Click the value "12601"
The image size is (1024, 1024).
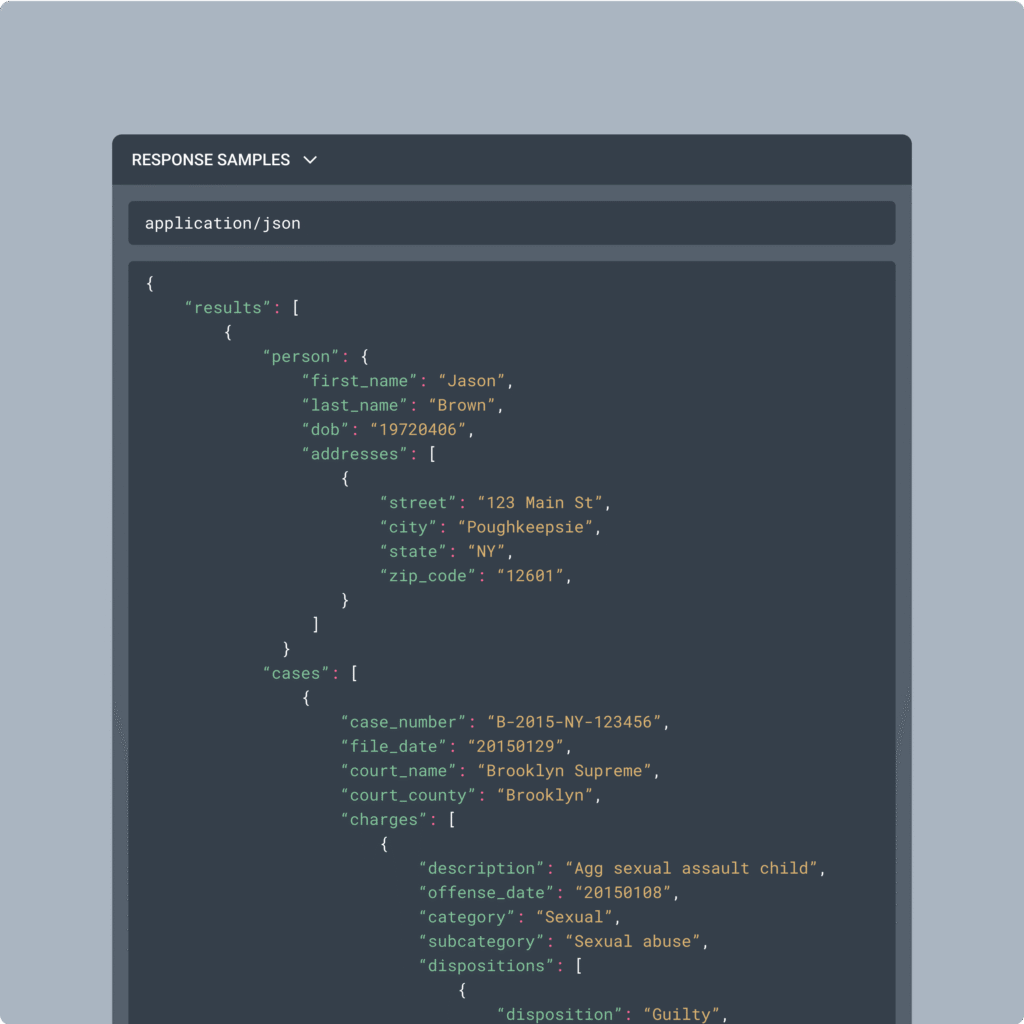(x=530, y=576)
